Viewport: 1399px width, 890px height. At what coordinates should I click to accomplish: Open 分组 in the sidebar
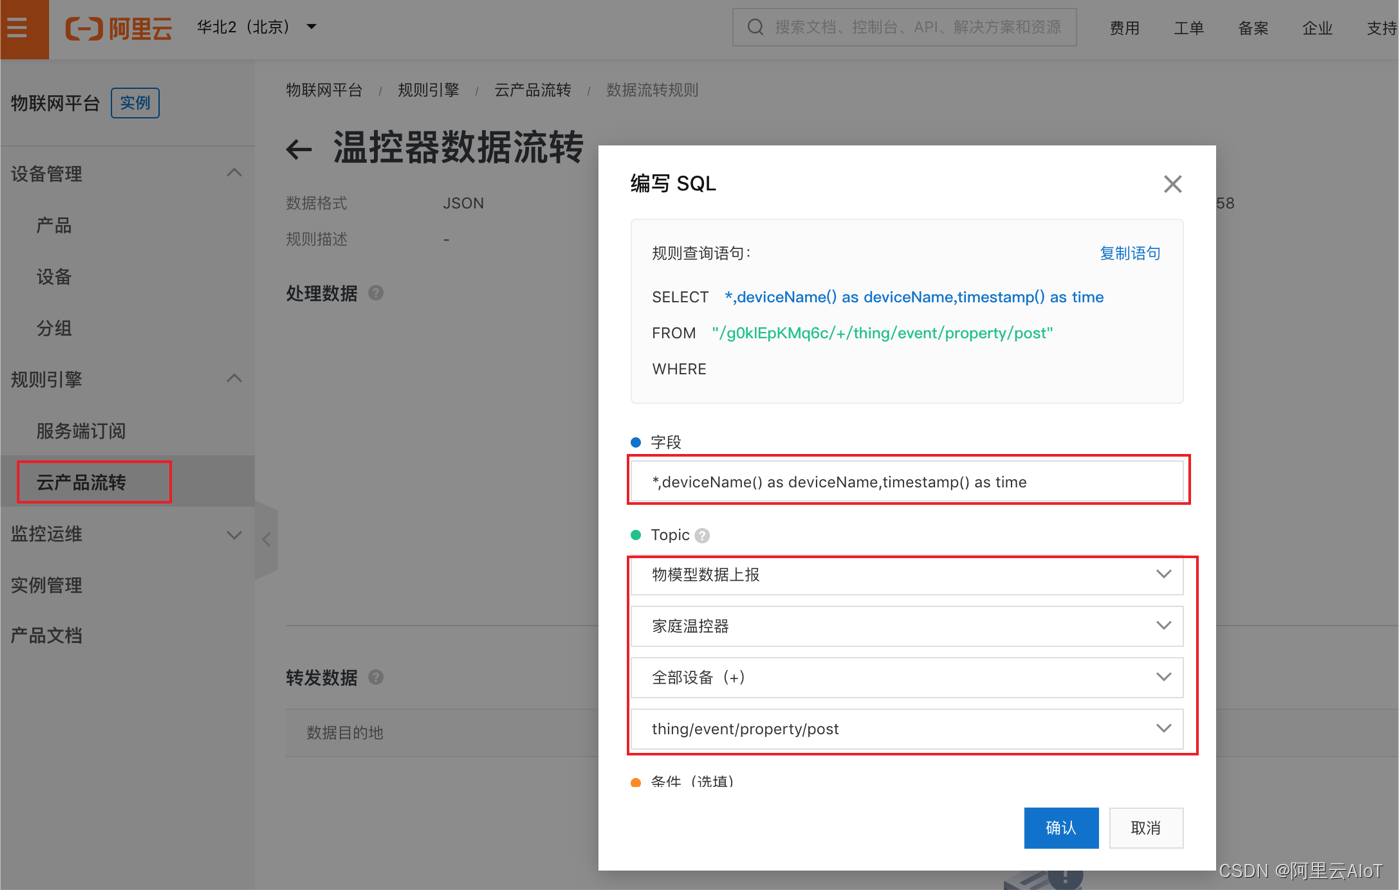coord(54,328)
